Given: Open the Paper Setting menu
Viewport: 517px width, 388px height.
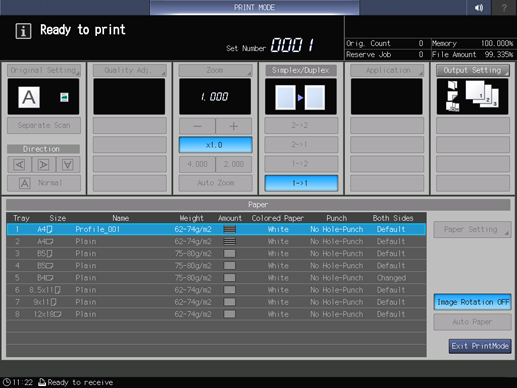Looking at the screenshot, I should click(x=472, y=229).
